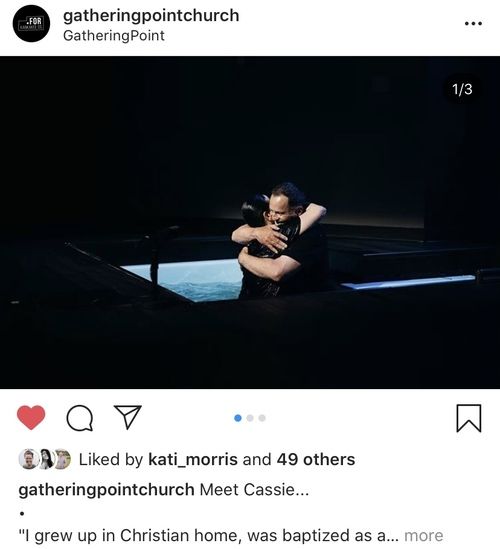This screenshot has height=549, width=500.
Task: Tap the baptism hug photo
Action: pos(250,222)
